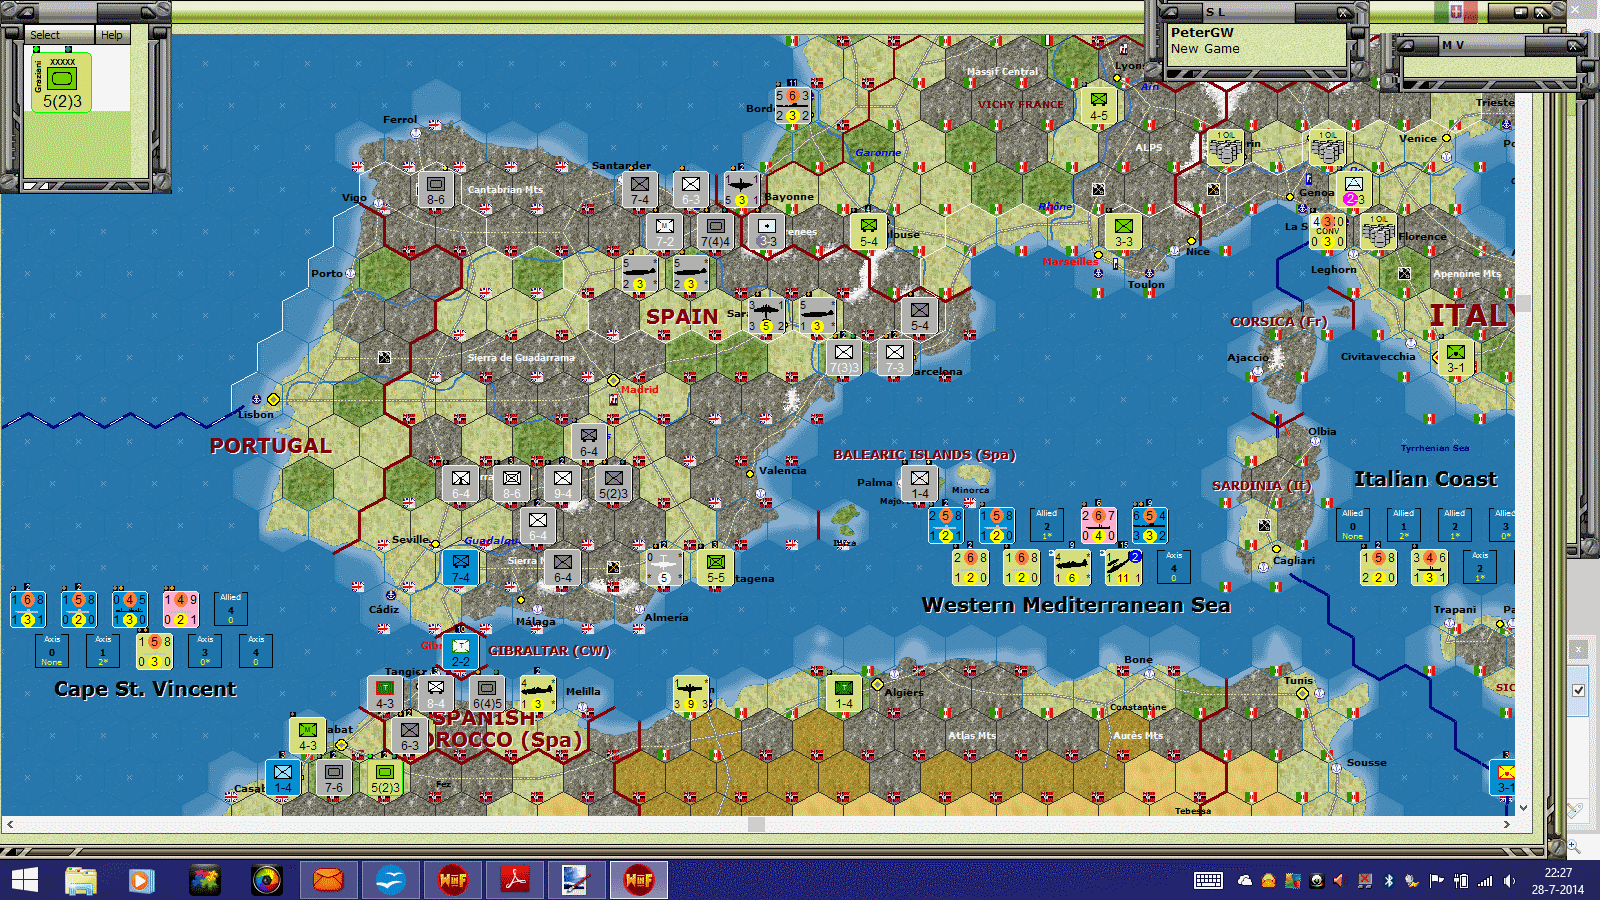Open the orange mail app in taskbar

(328, 880)
